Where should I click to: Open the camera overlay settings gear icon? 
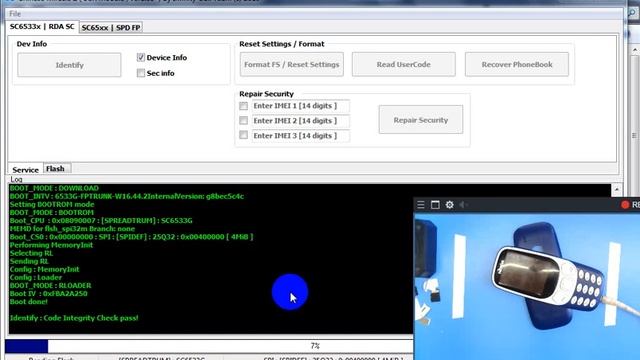point(449,204)
